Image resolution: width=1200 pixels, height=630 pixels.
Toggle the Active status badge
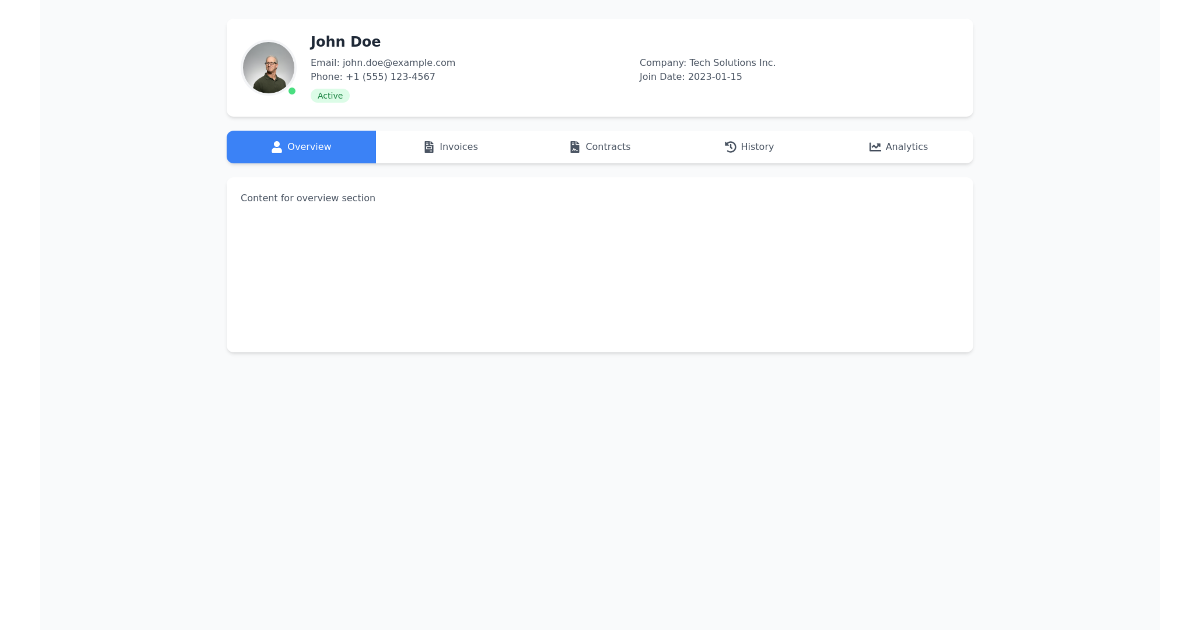click(330, 95)
